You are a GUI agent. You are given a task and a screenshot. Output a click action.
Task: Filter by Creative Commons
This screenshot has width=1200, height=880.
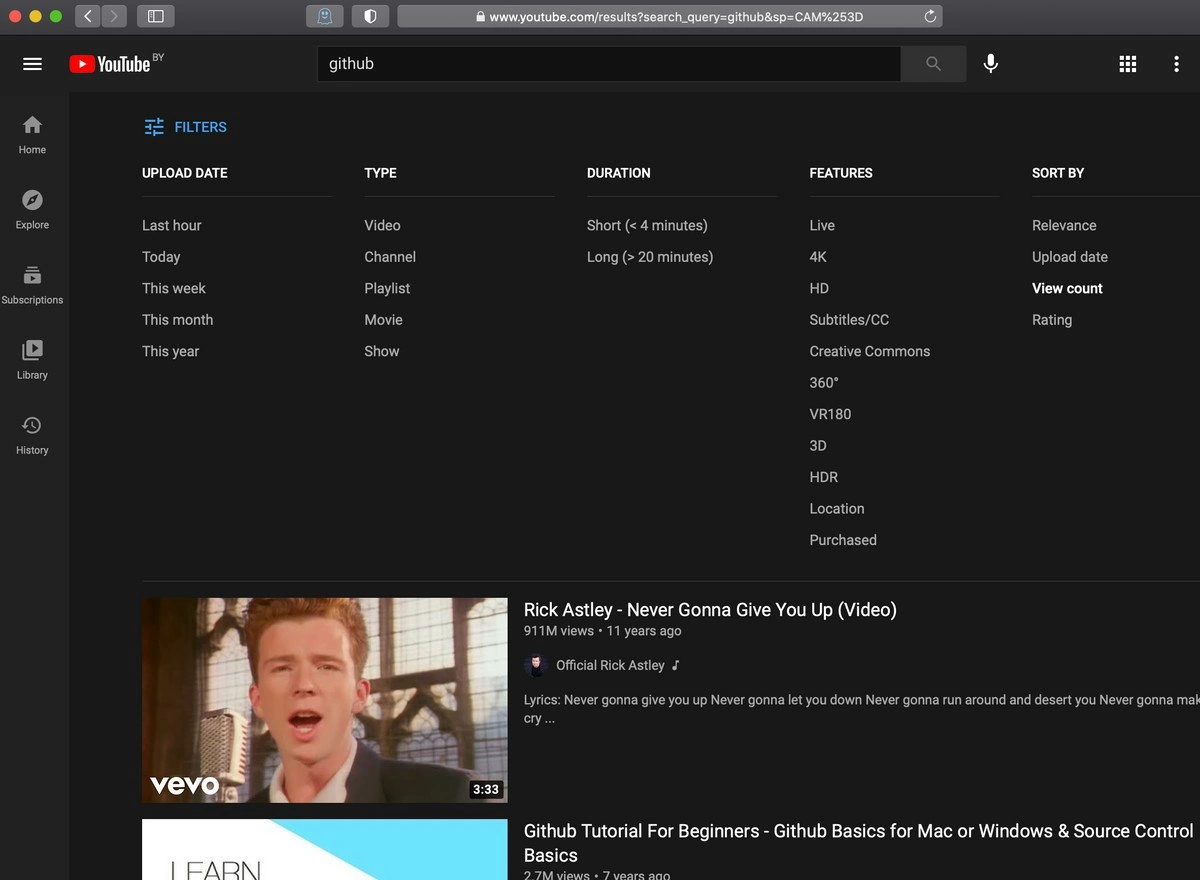coord(870,351)
